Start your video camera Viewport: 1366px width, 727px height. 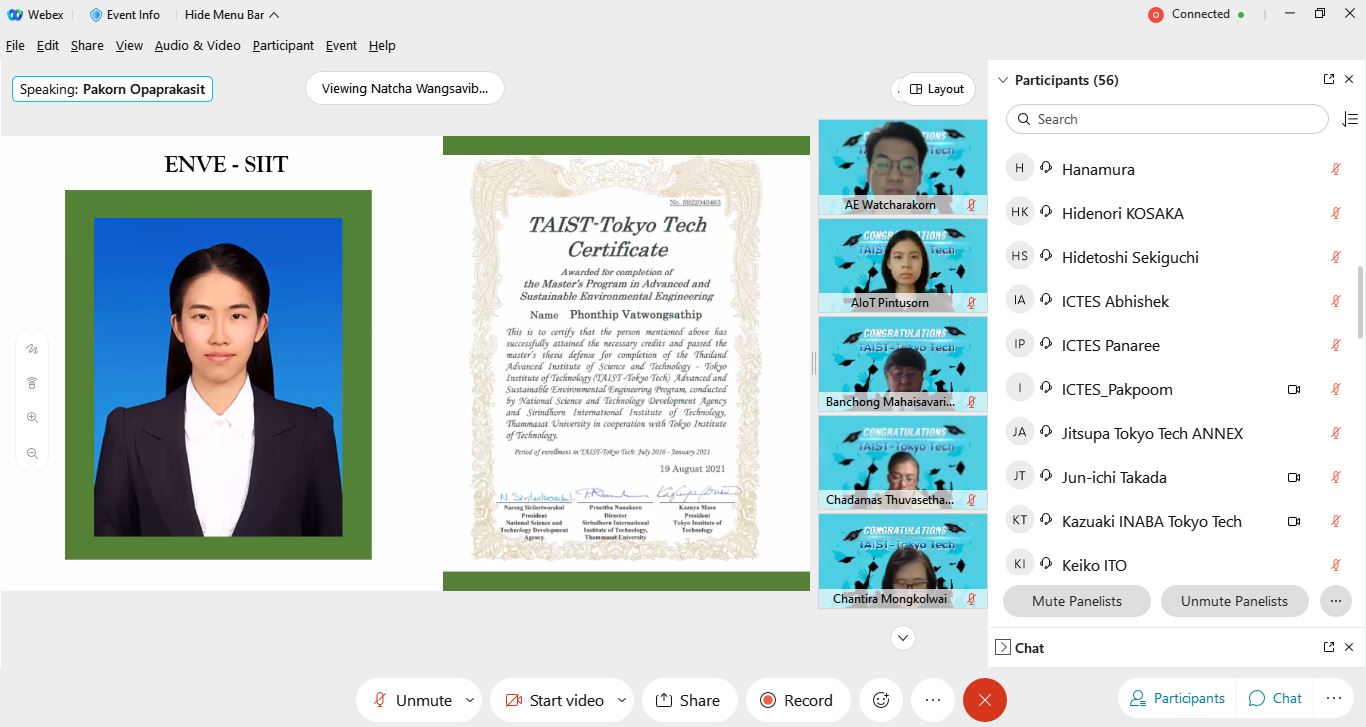(x=554, y=700)
